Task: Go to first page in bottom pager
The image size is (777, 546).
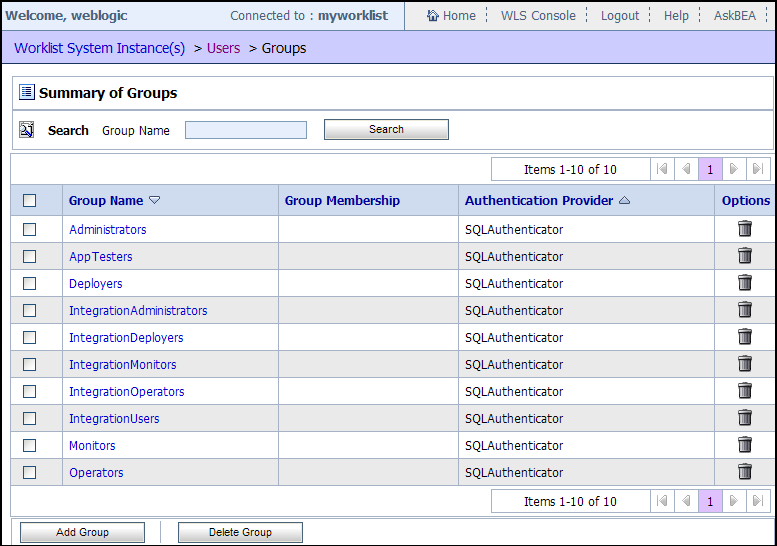Action: (662, 501)
